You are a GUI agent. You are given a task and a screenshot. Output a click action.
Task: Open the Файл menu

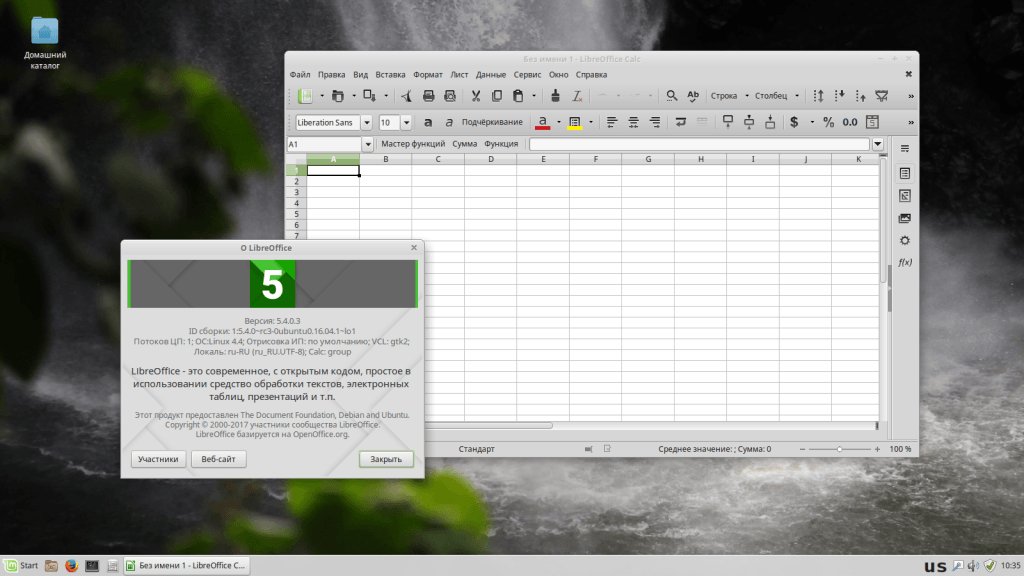[x=300, y=74]
